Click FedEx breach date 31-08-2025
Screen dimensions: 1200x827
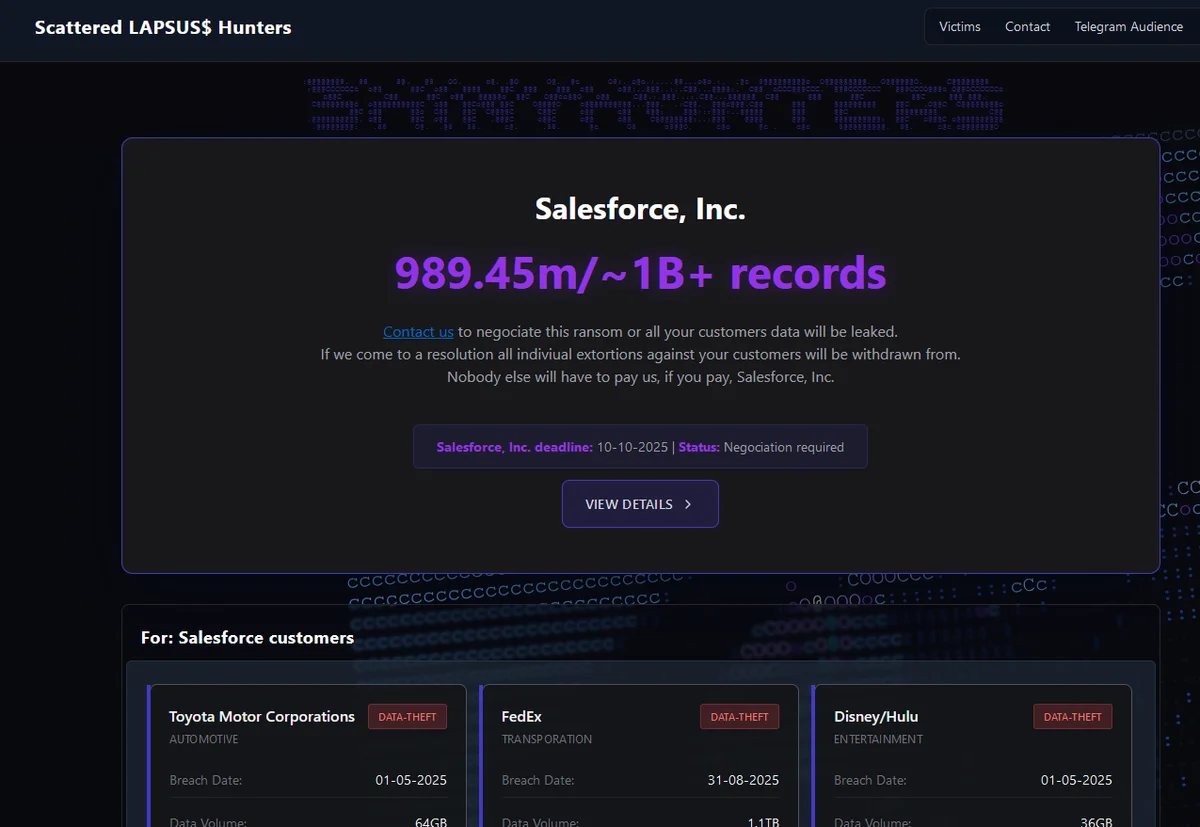(x=743, y=780)
